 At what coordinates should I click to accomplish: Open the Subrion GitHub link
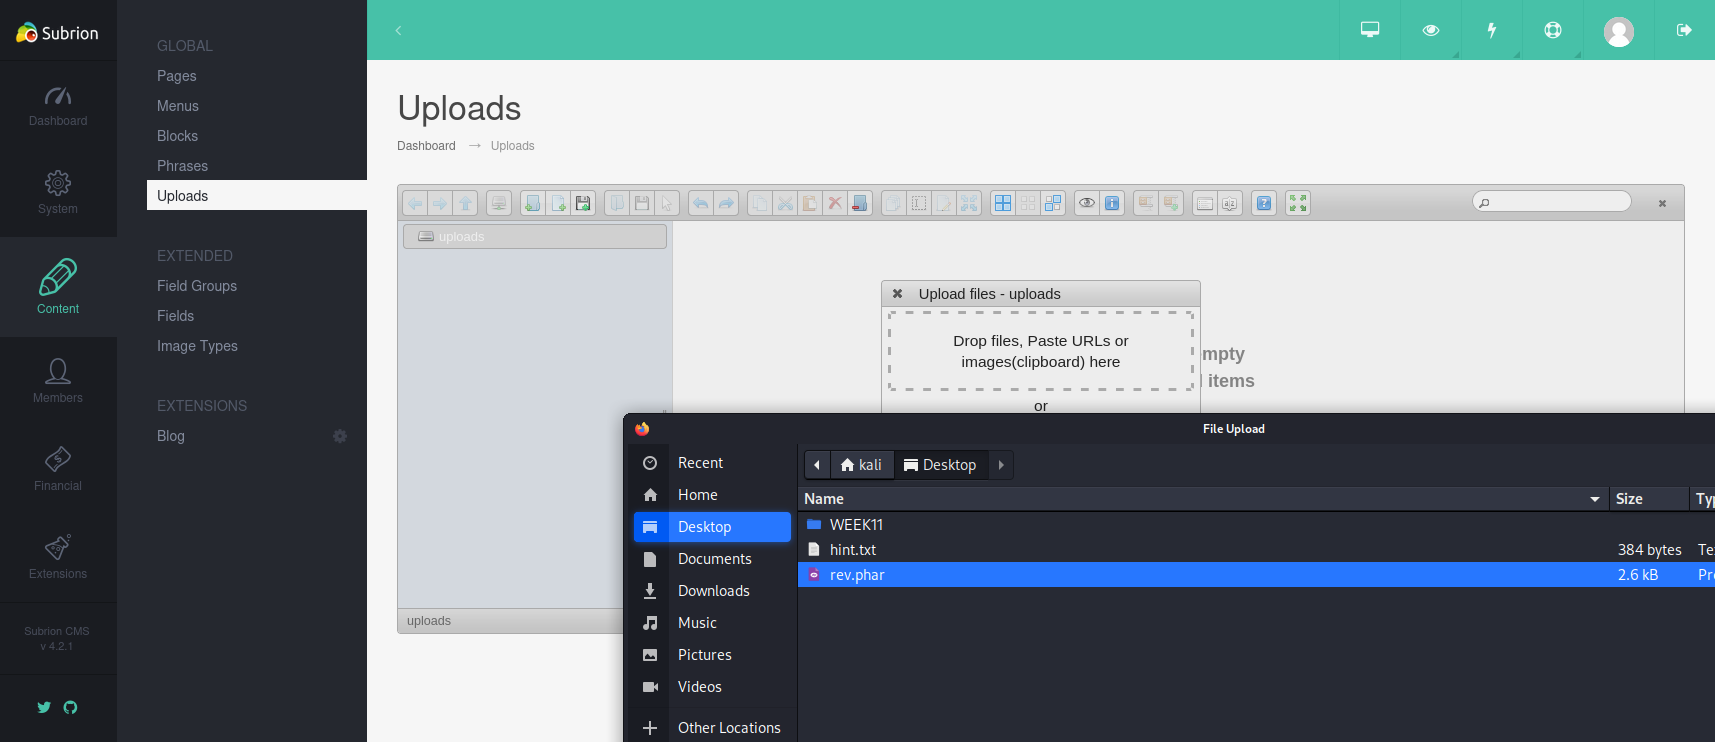point(70,707)
